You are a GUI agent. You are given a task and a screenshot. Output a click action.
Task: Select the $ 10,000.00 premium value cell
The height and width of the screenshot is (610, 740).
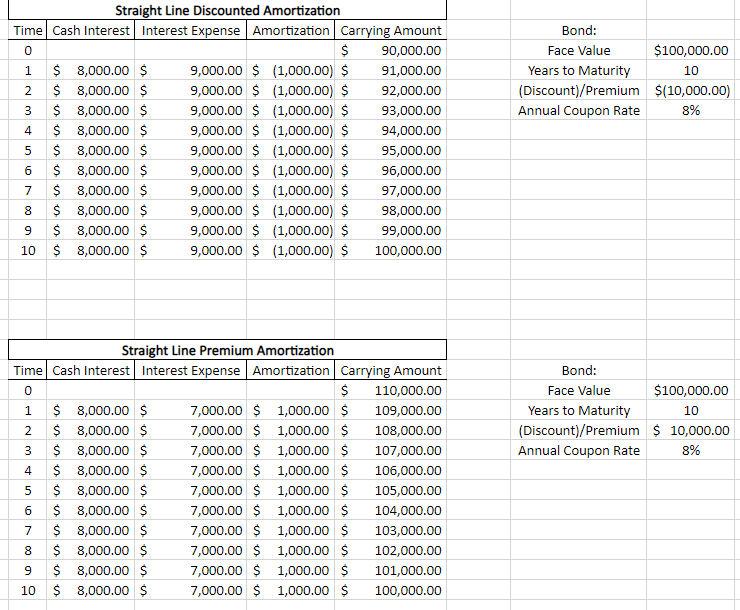click(691, 430)
